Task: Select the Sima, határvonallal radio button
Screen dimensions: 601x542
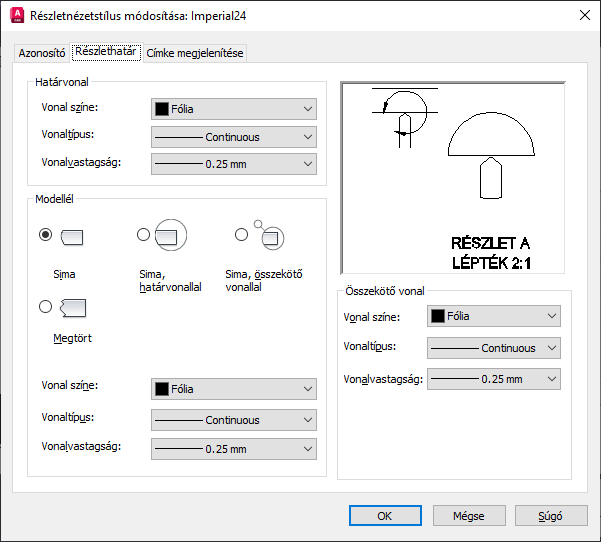Action: 143,234
